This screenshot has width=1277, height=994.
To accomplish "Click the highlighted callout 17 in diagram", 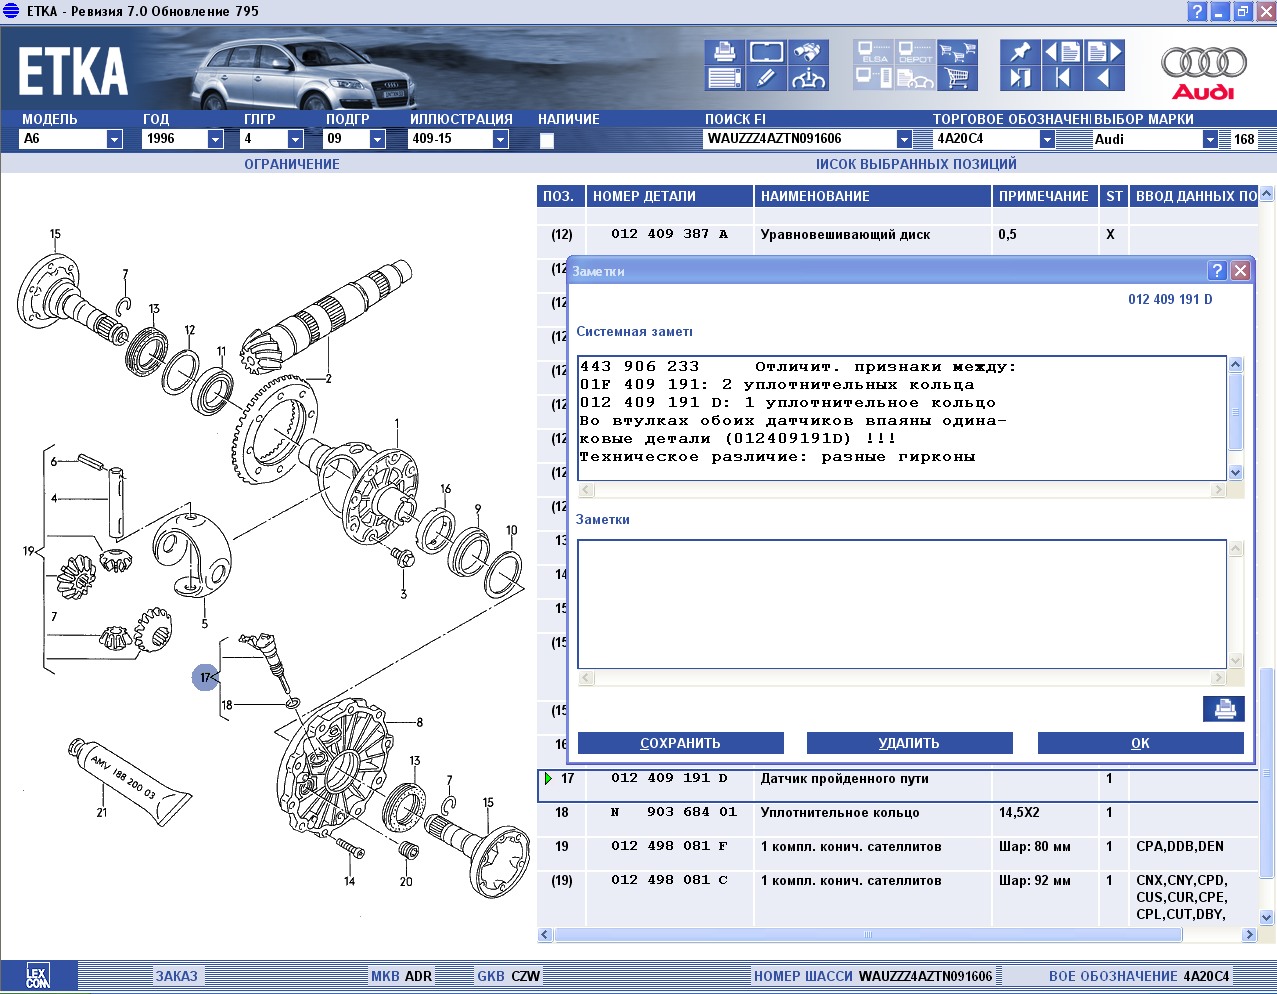I will coord(205,678).
